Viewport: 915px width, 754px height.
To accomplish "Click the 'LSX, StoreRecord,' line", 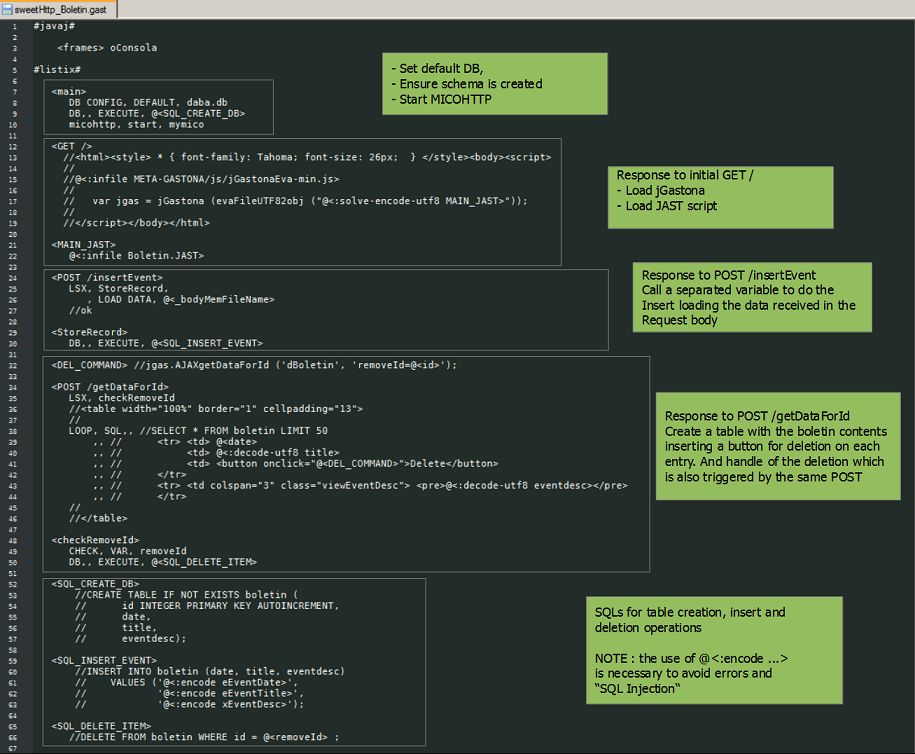I will (118, 289).
